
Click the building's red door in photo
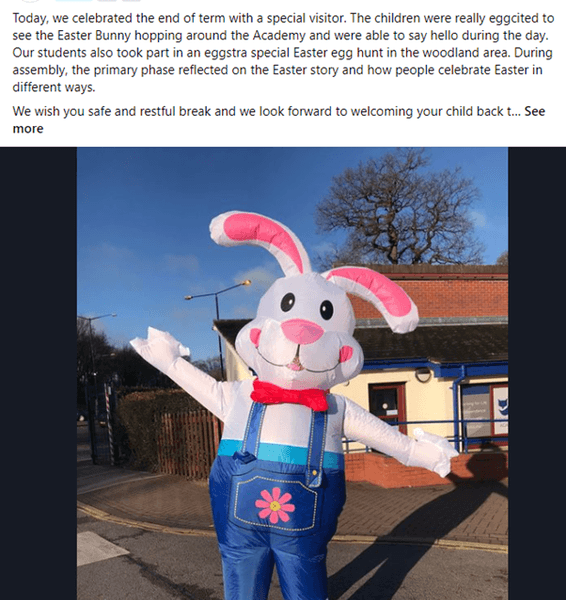pyautogui.click(x=387, y=408)
